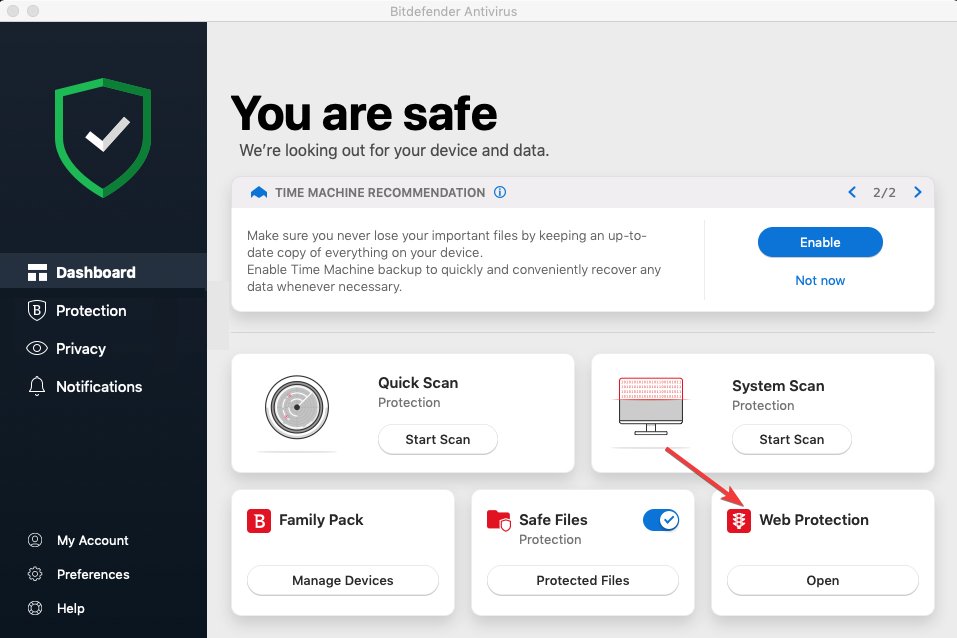Click the Web Protection traffic light icon
The image size is (957, 638).
[x=739, y=521]
